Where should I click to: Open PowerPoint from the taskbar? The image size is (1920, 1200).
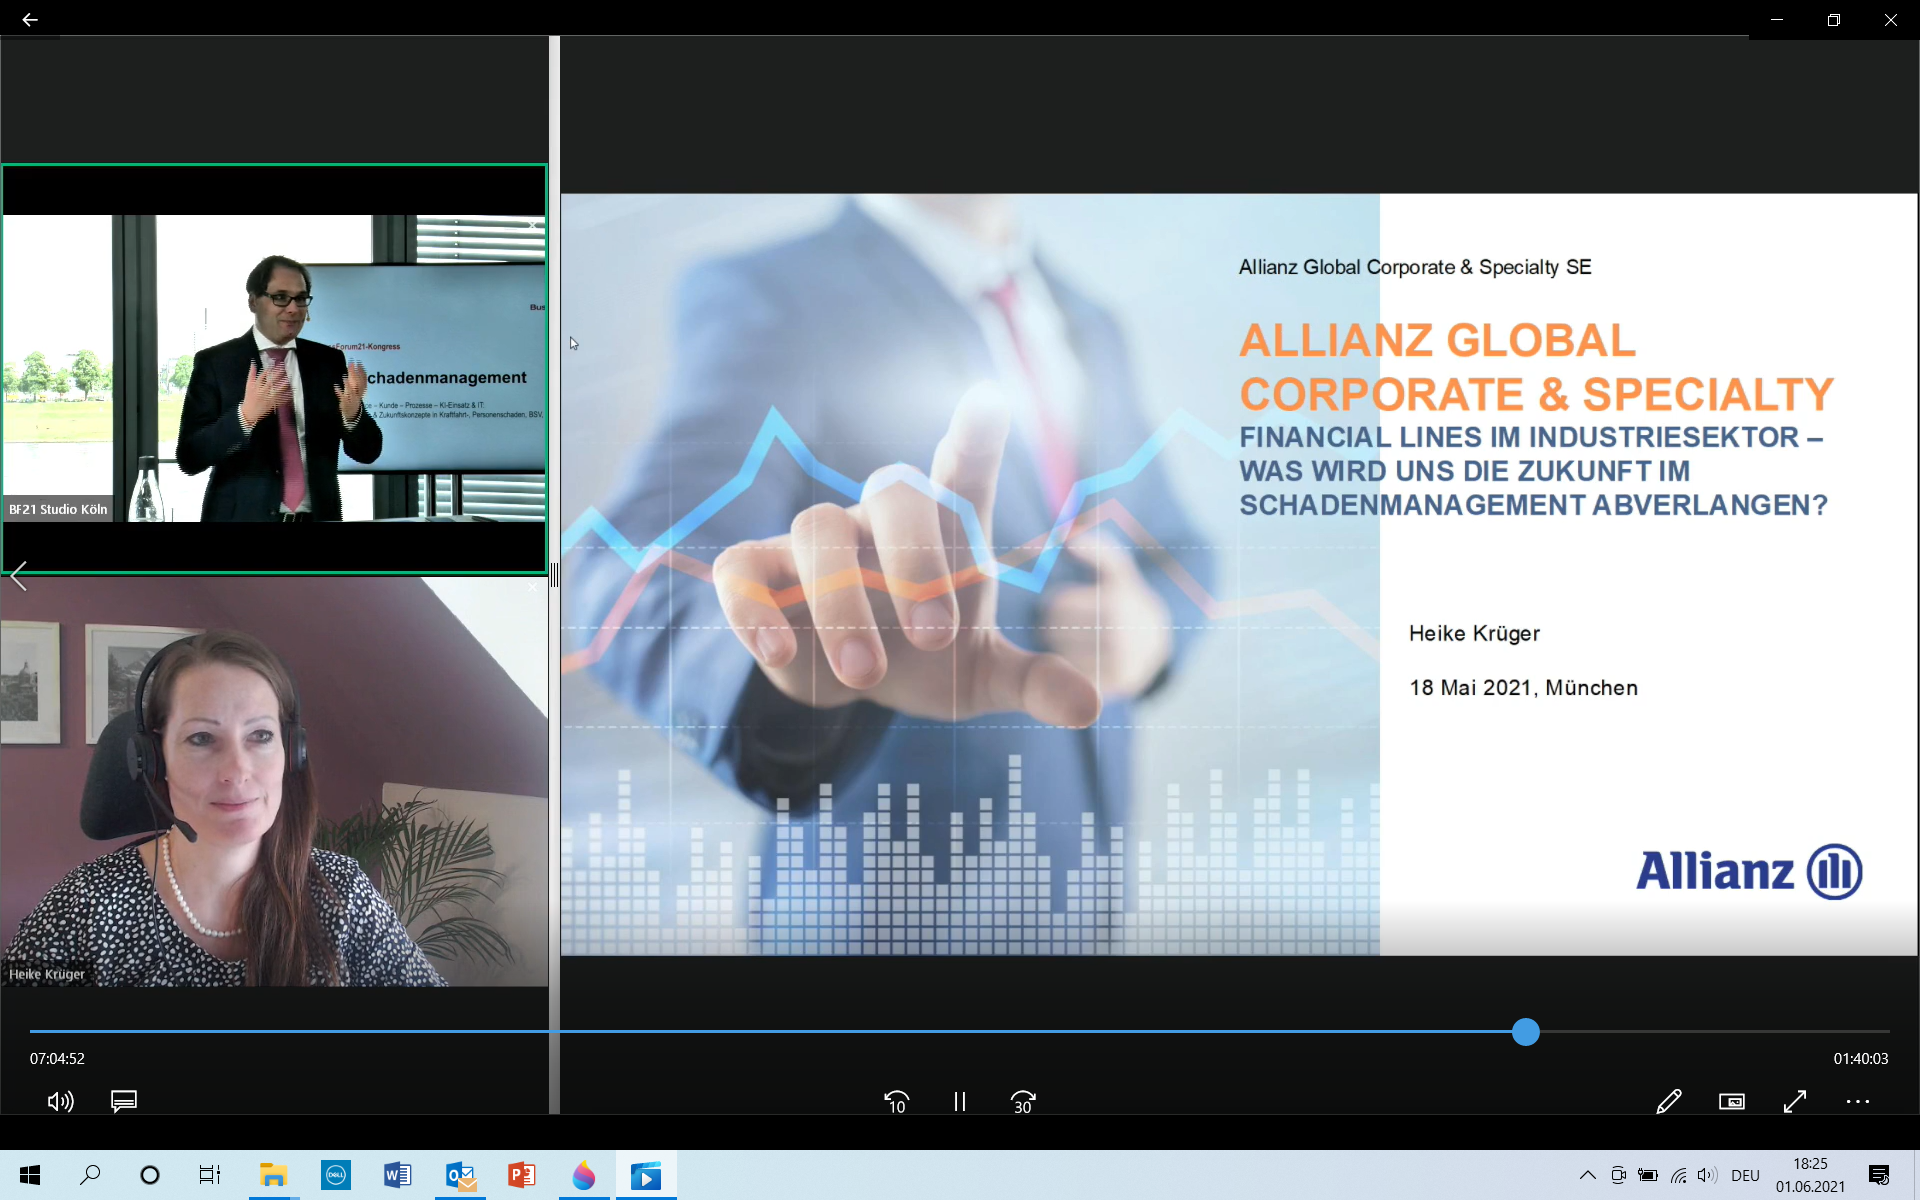tap(521, 1175)
